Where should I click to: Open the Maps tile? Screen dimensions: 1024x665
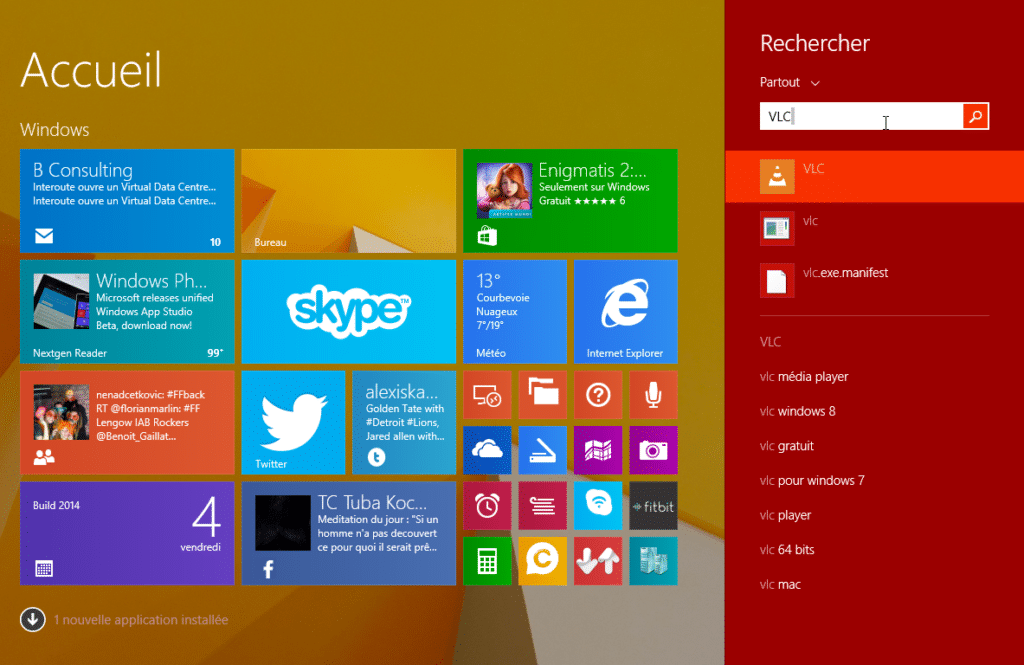tap(598, 450)
